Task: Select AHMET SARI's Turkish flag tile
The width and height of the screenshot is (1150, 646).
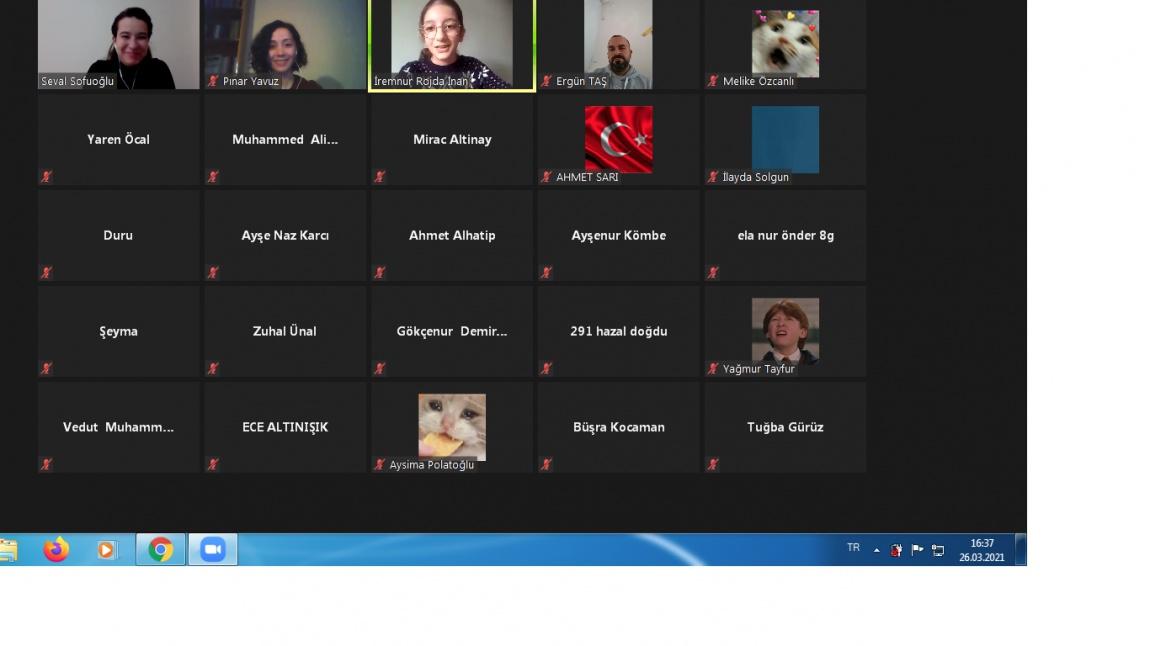Action: (618, 139)
